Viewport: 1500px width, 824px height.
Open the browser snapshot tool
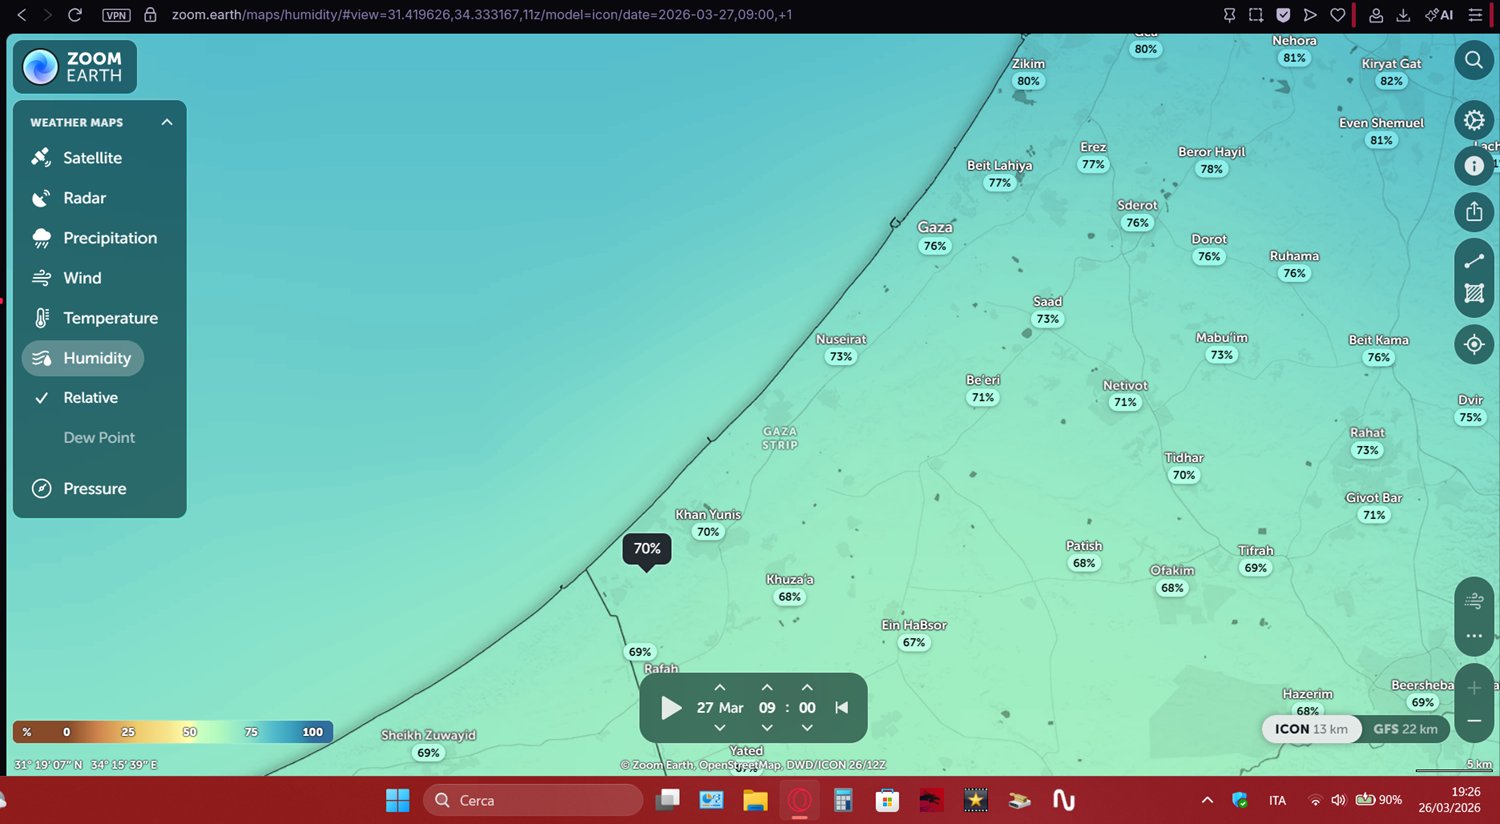[1256, 15]
